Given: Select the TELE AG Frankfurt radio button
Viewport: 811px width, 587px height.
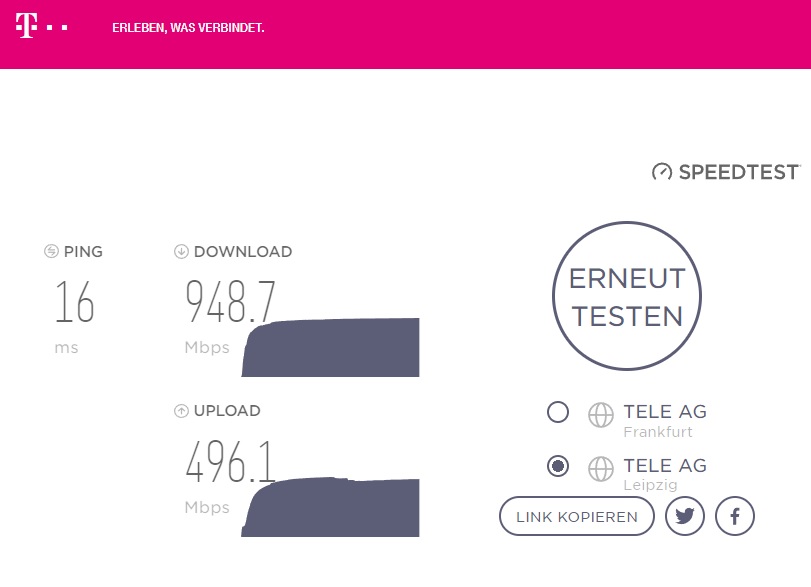Looking at the screenshot, I should pos(558,412).
